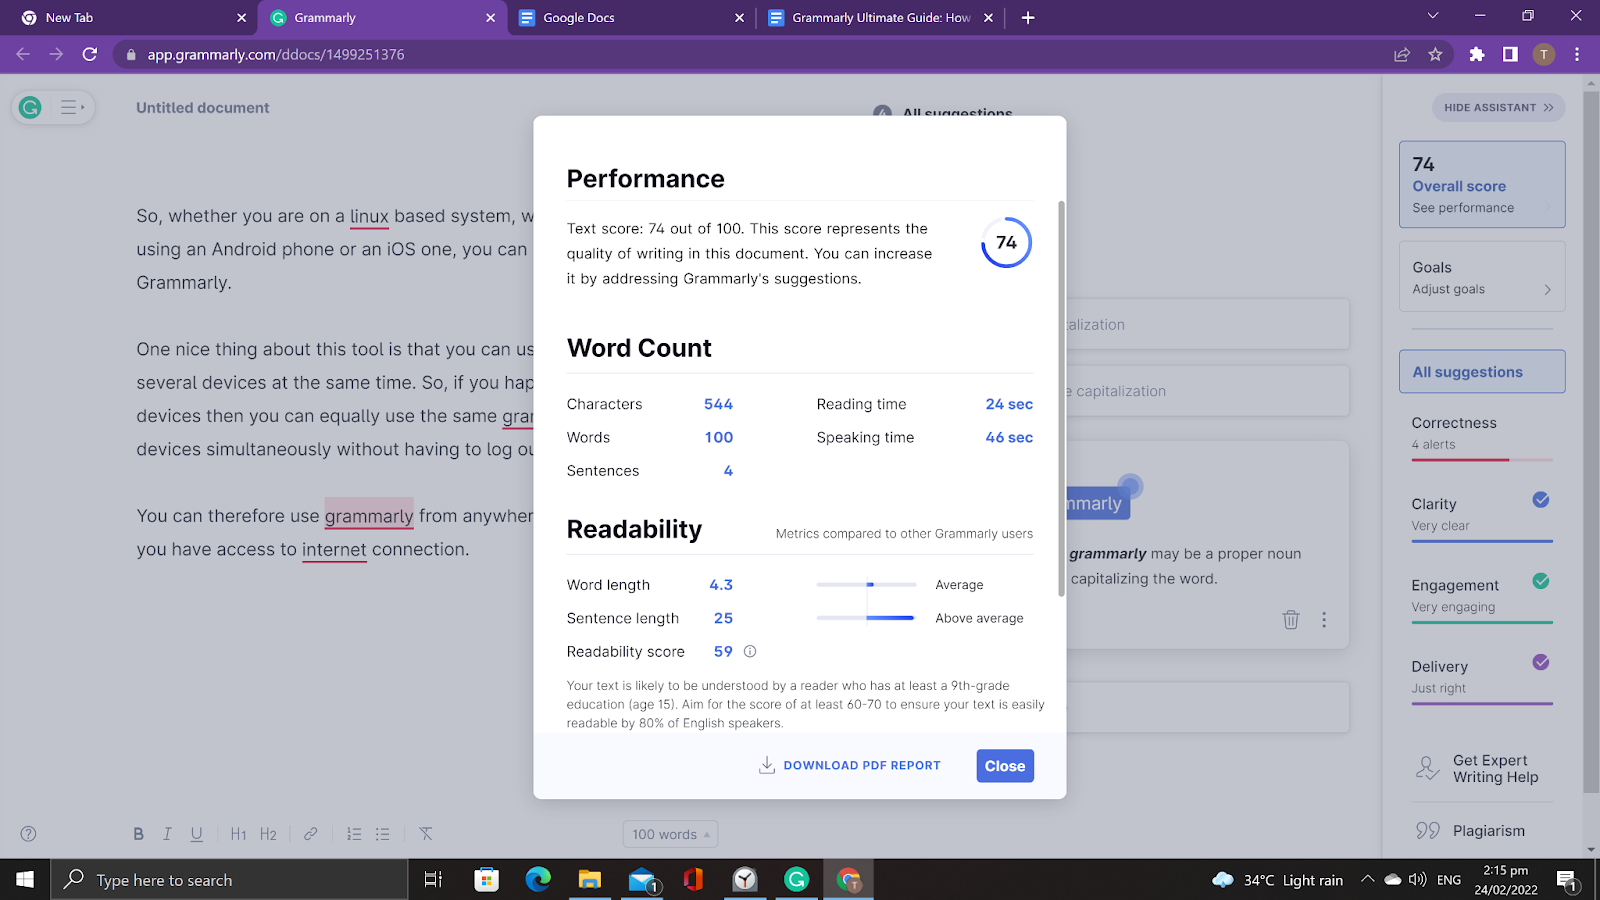This screenshot has width=1600, height=900.
Task: Click the Clarity checkmark badge
Action: [1541, 500]
